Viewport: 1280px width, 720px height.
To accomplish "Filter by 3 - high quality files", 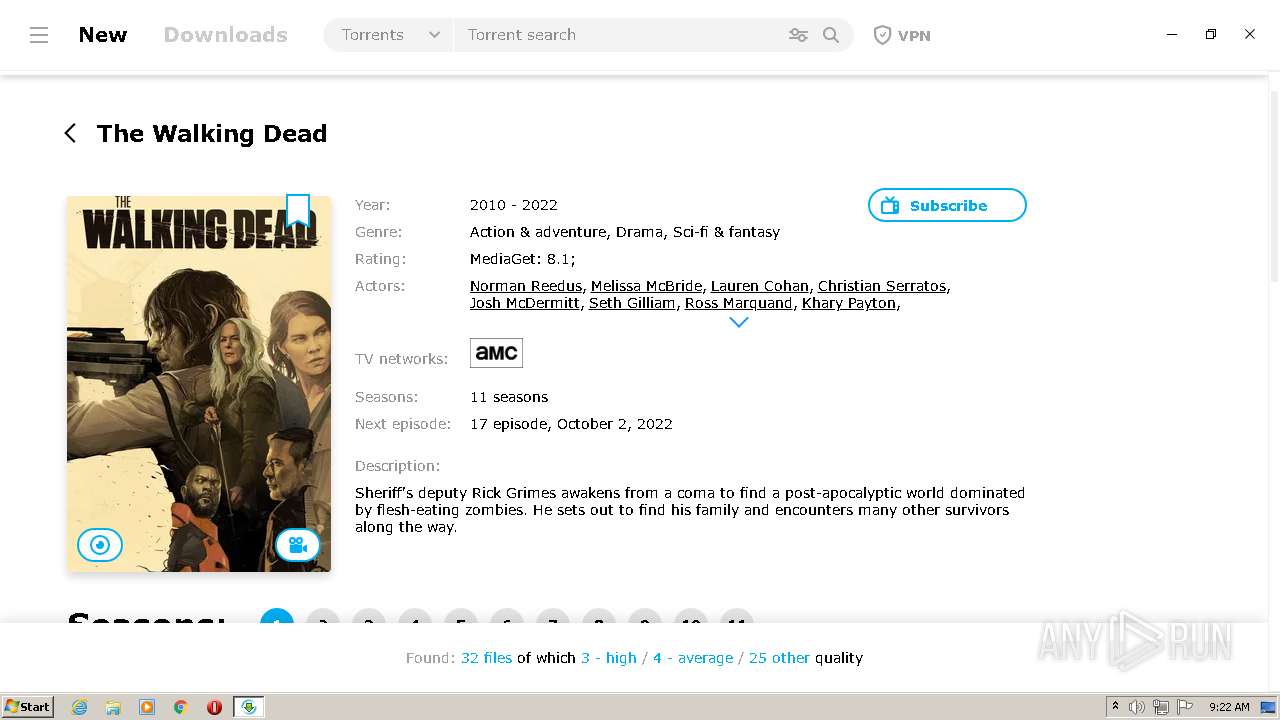I will pyautogui.click(x=609, y=658).
